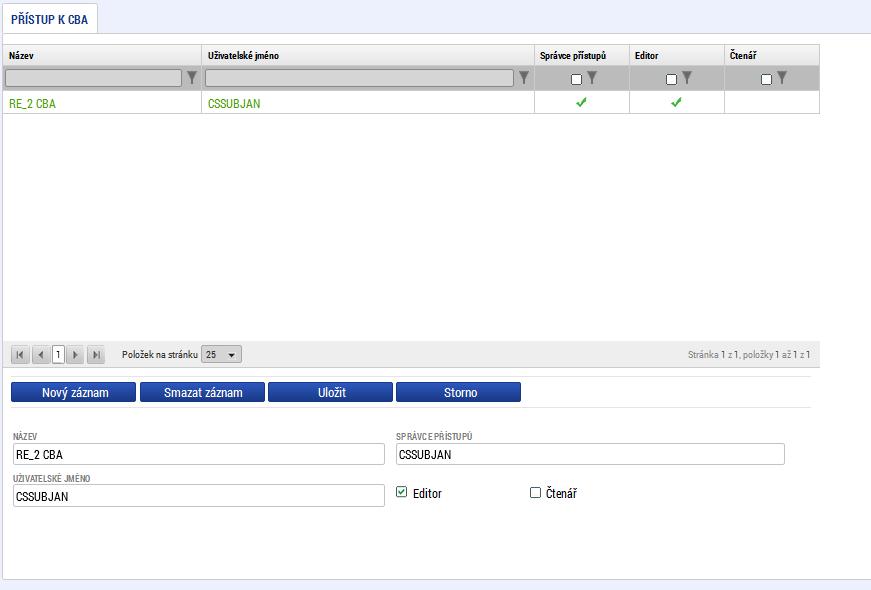Image resolution: width=871 pixels, height=590 pixels.
Task: Cancel with the Storno button
Action: click(458, 392)
